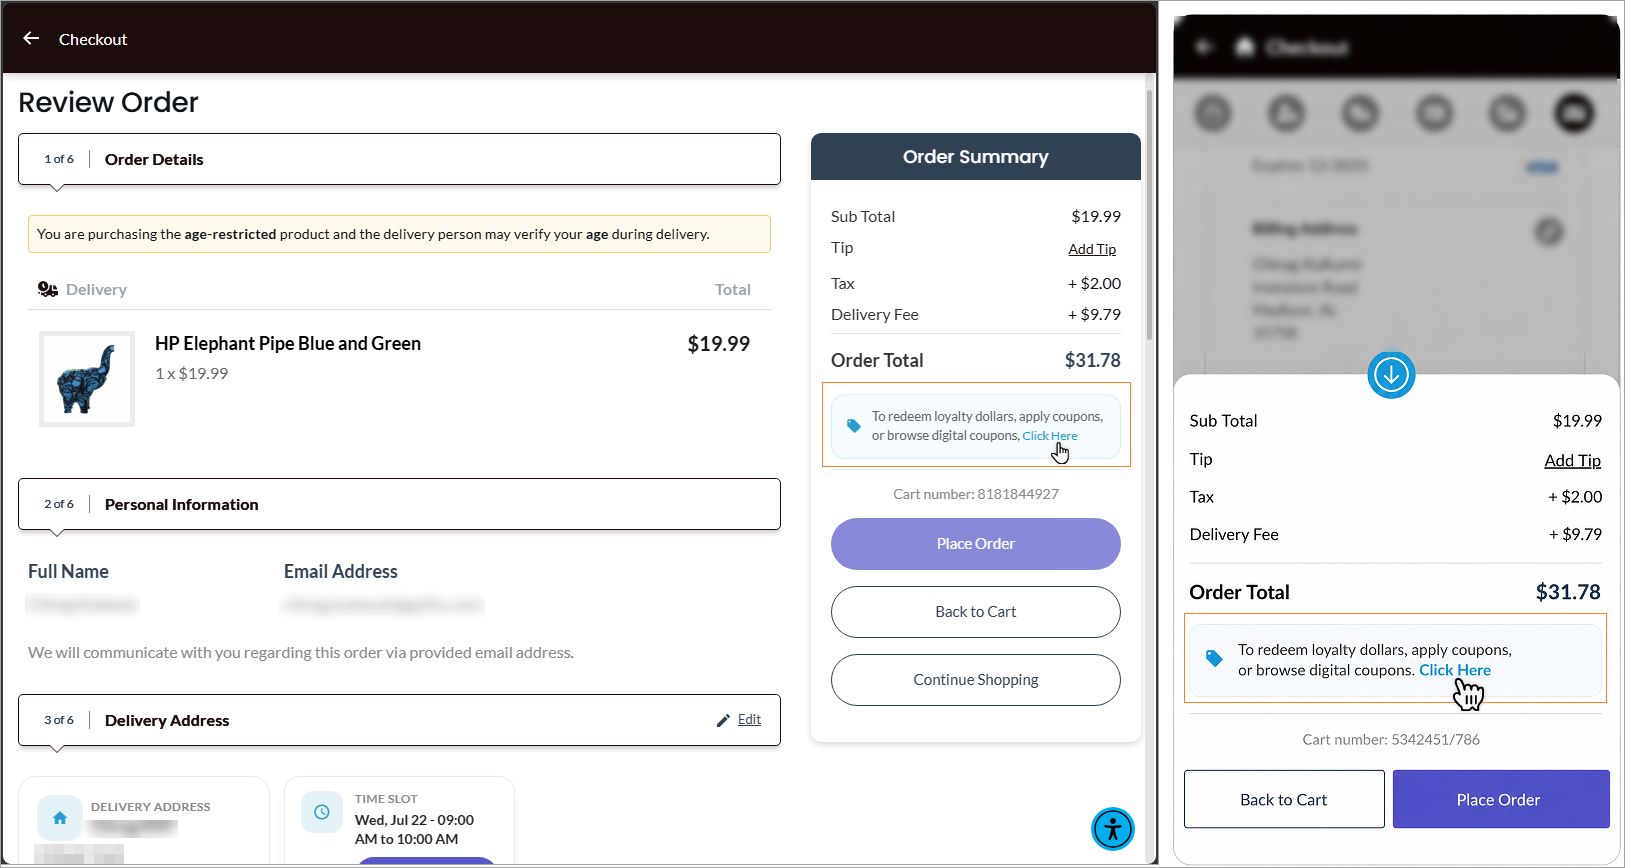Click the accessibility icon at bottom right

pyautogui.click(x=1113, y=829)
